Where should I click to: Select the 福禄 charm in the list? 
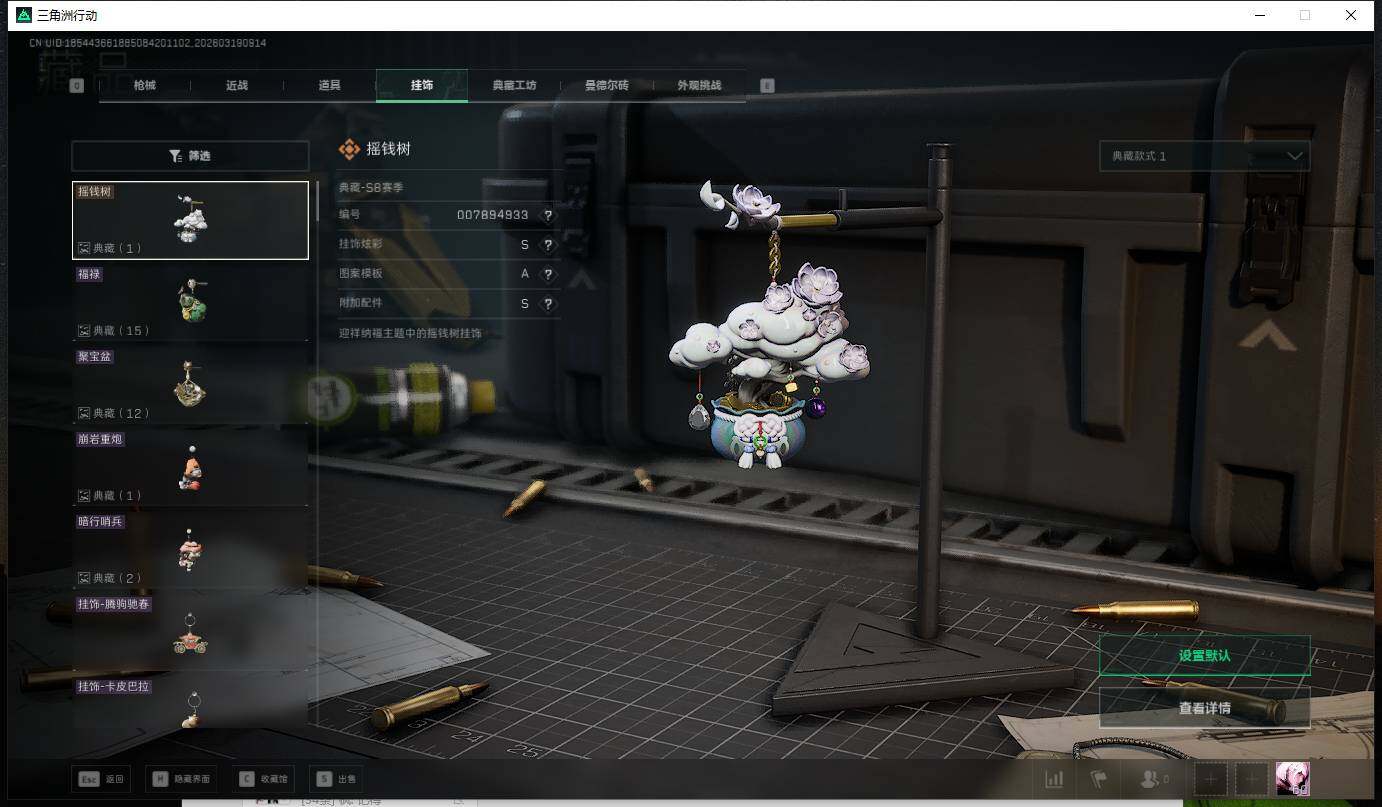pyautogui.click(x=190, y=302)
